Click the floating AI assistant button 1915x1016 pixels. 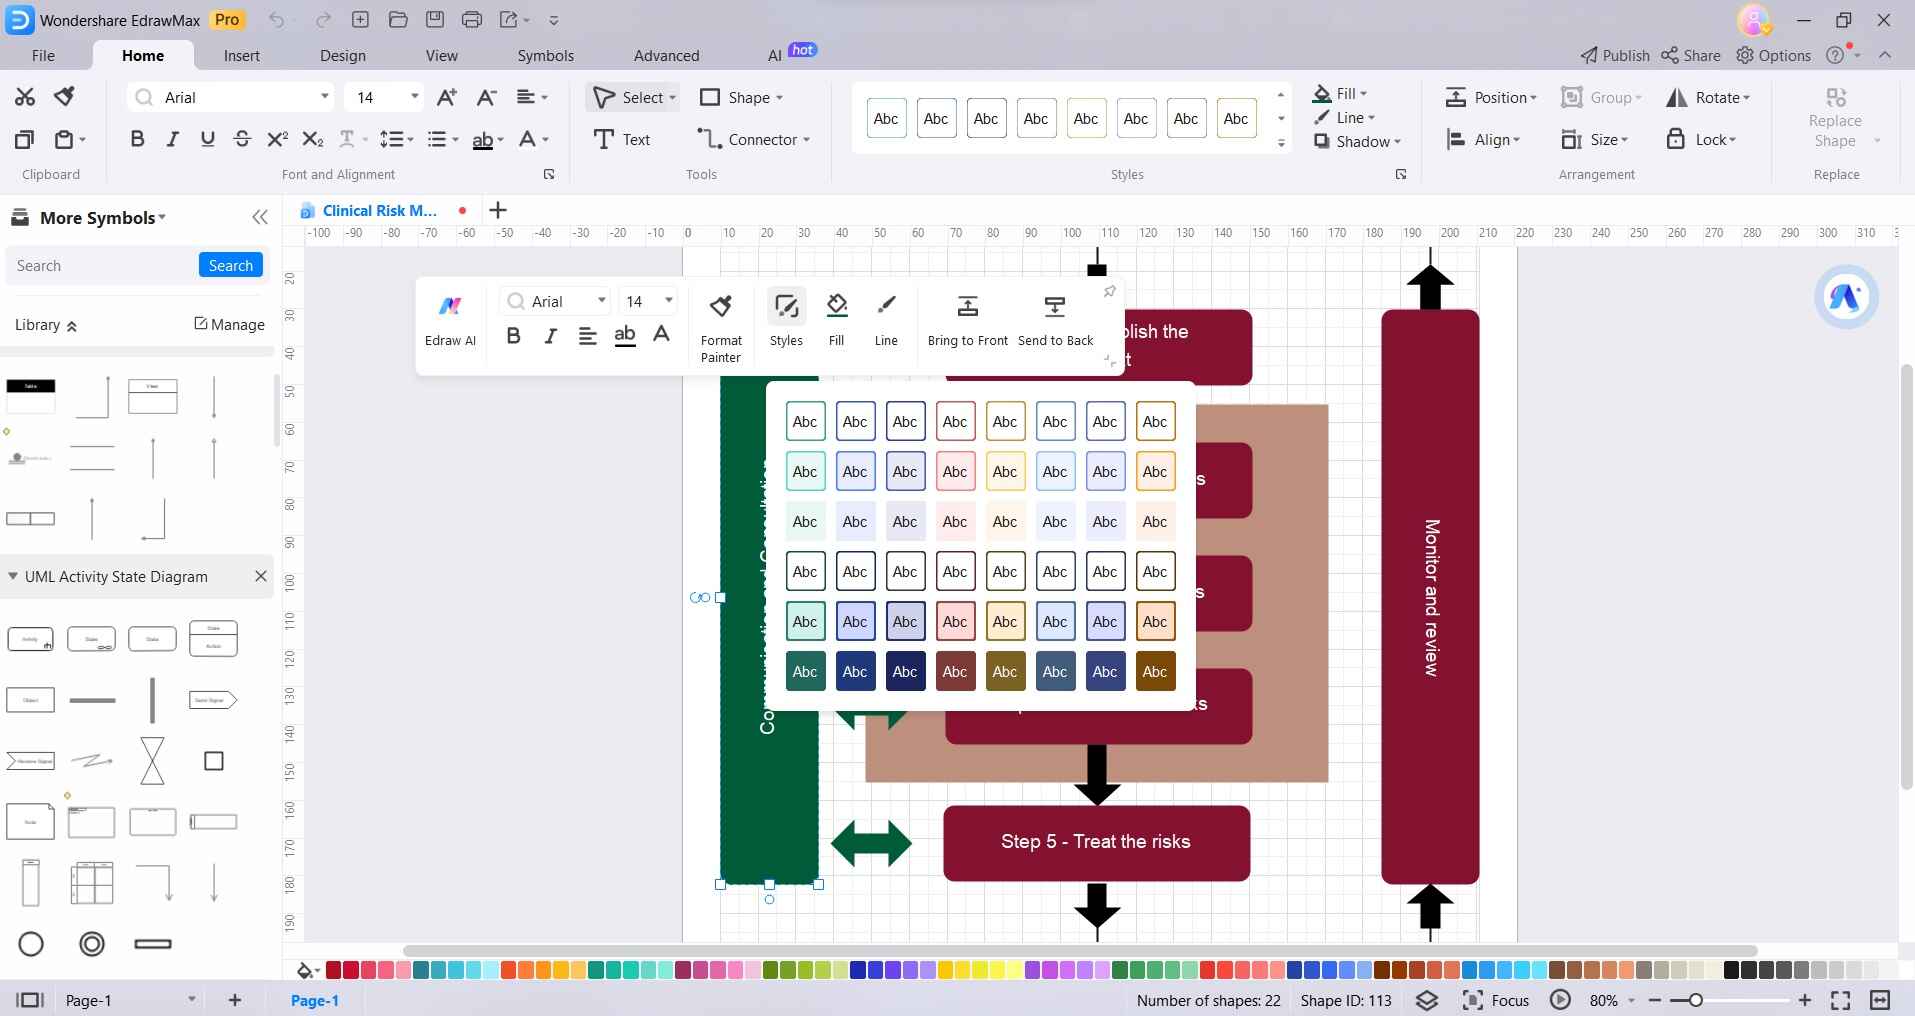1846,297
